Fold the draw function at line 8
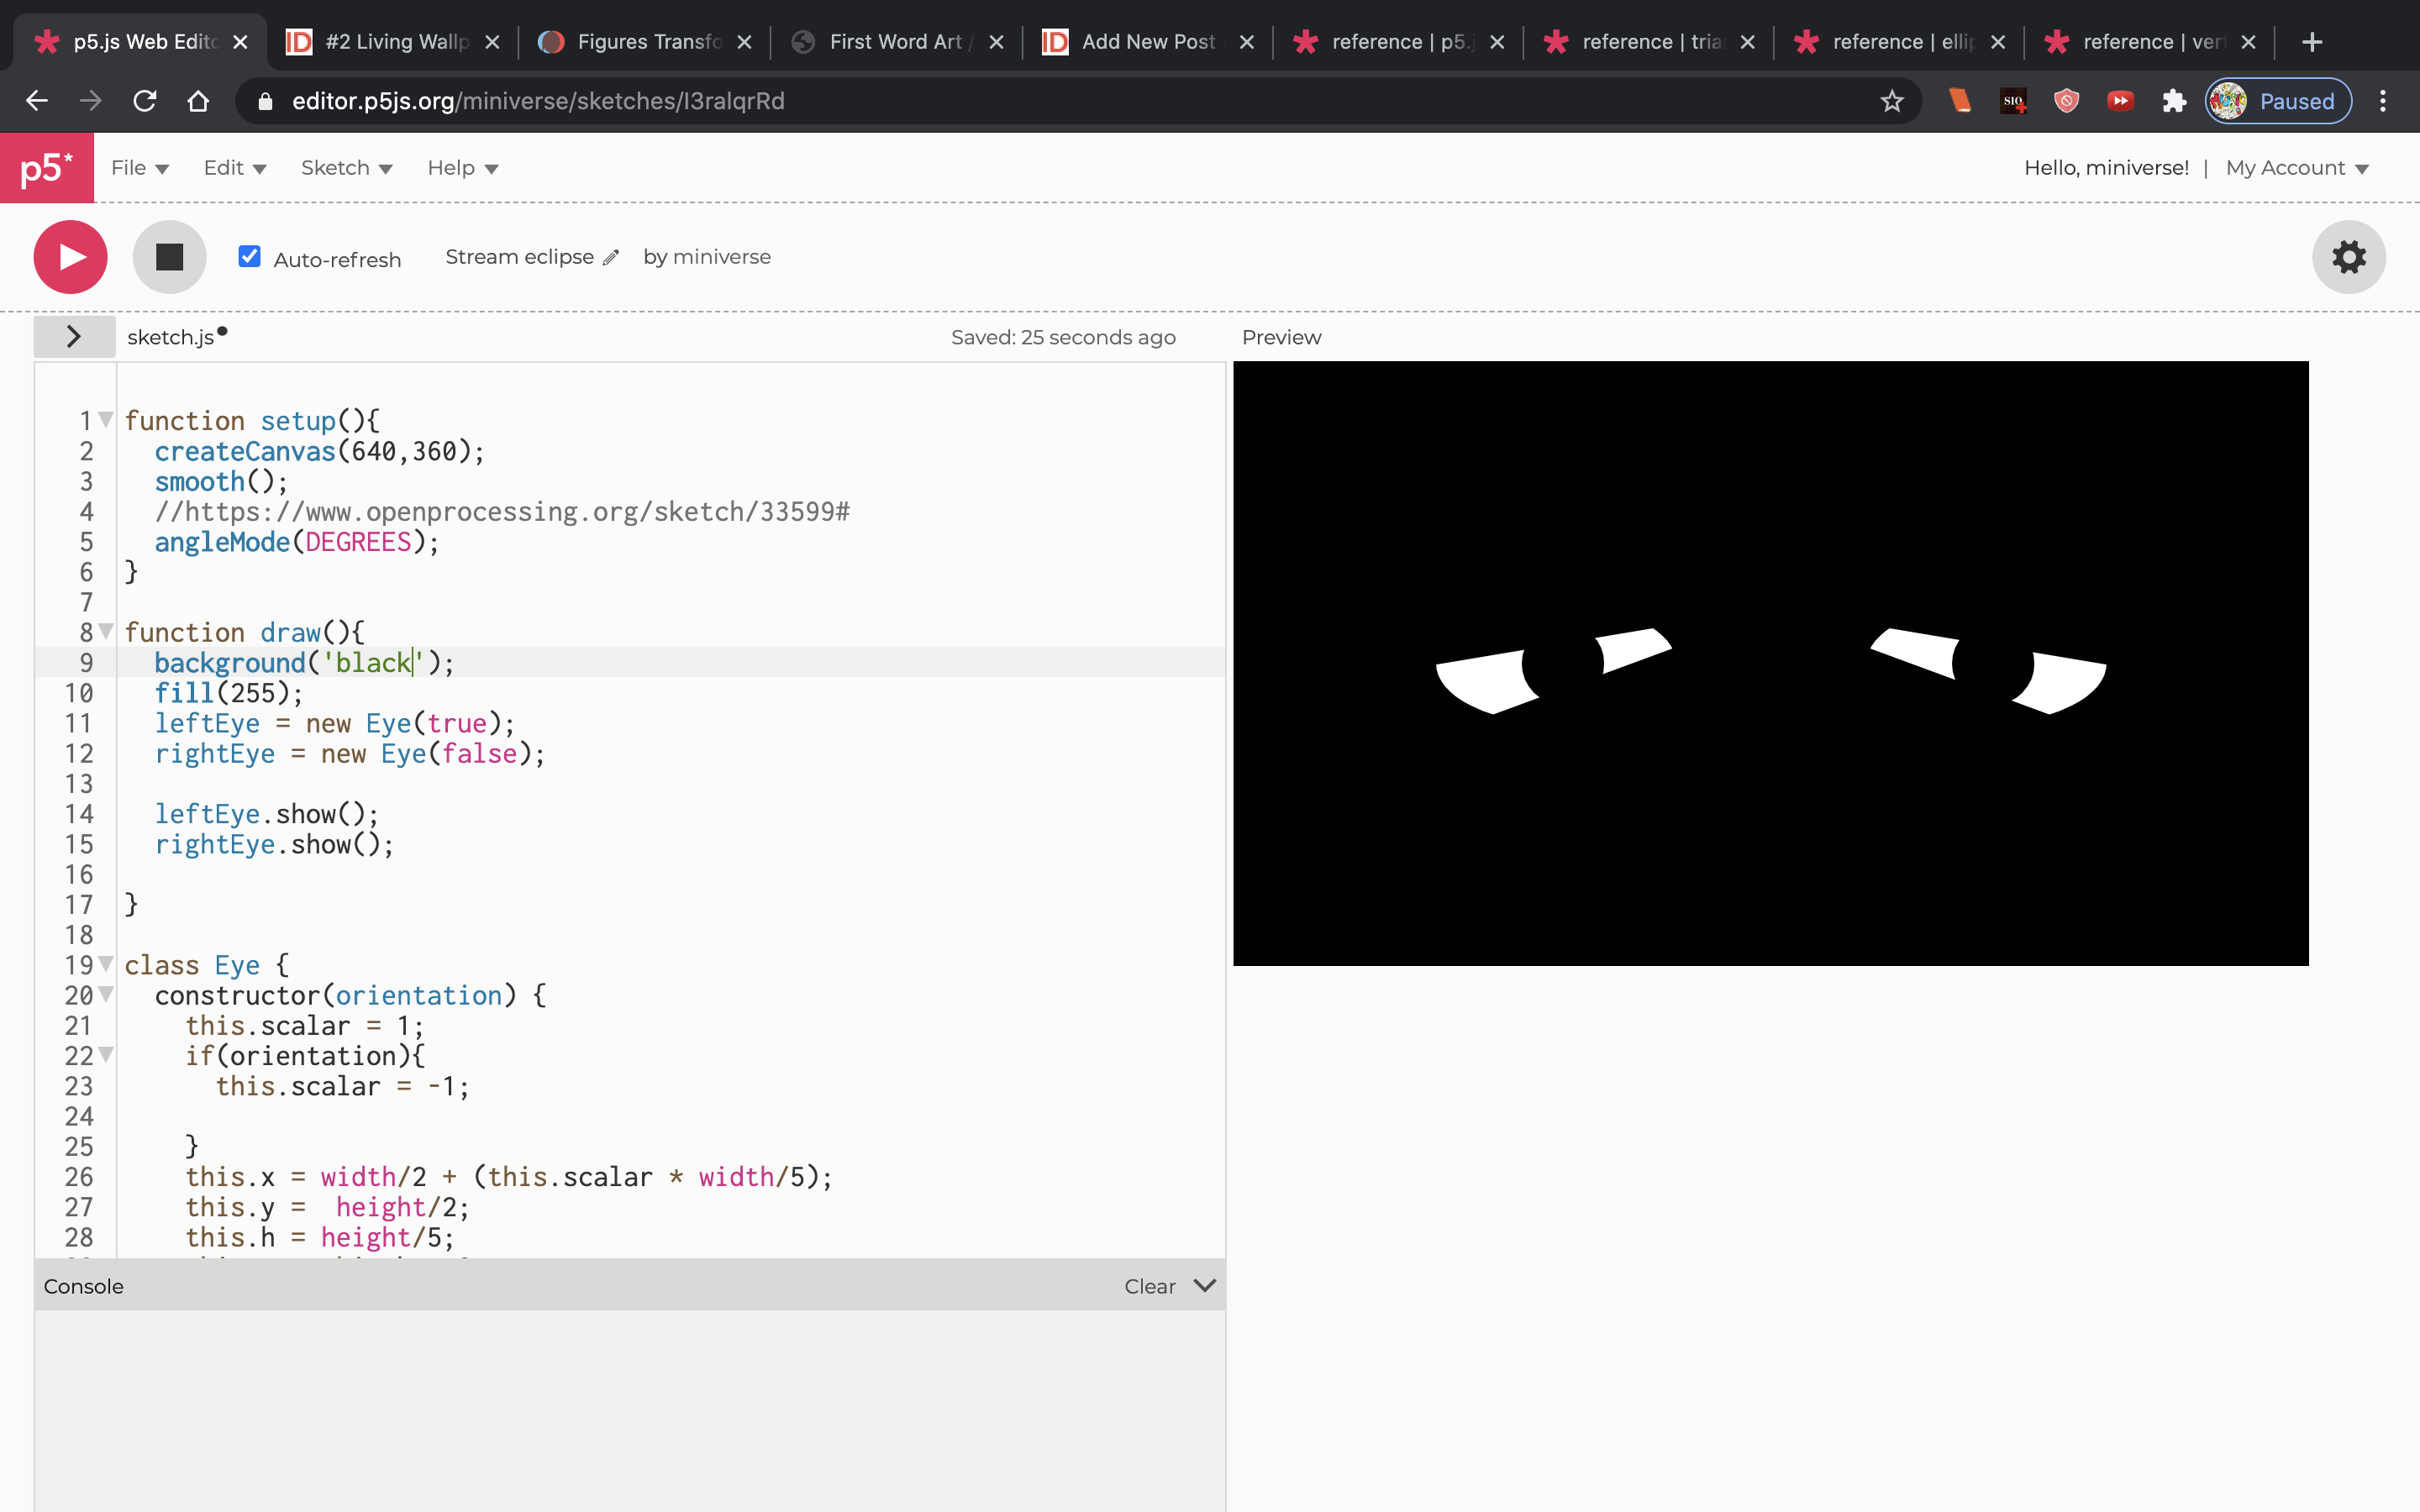This screenshot has width=2420, height=1512. pos(106,631)
